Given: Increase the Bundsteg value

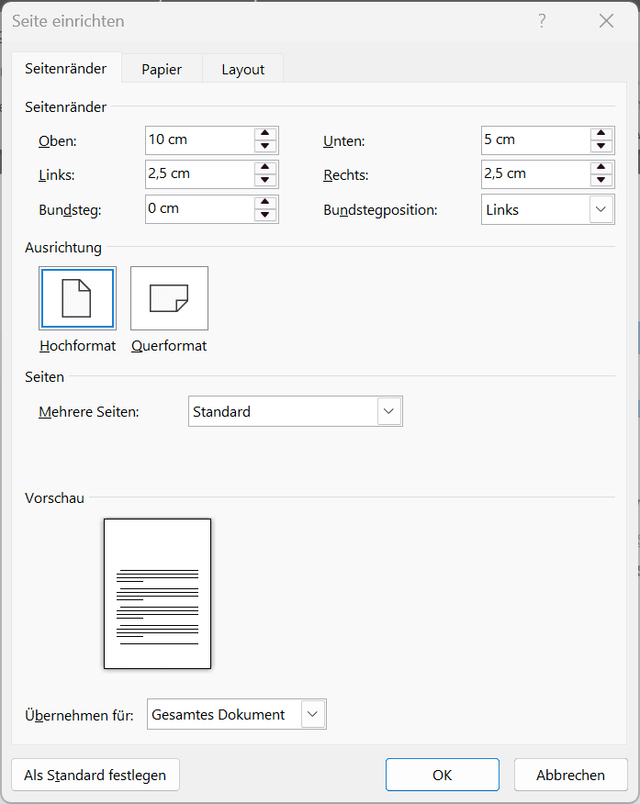Looking at the screenshot, I should tap(265, 202).
